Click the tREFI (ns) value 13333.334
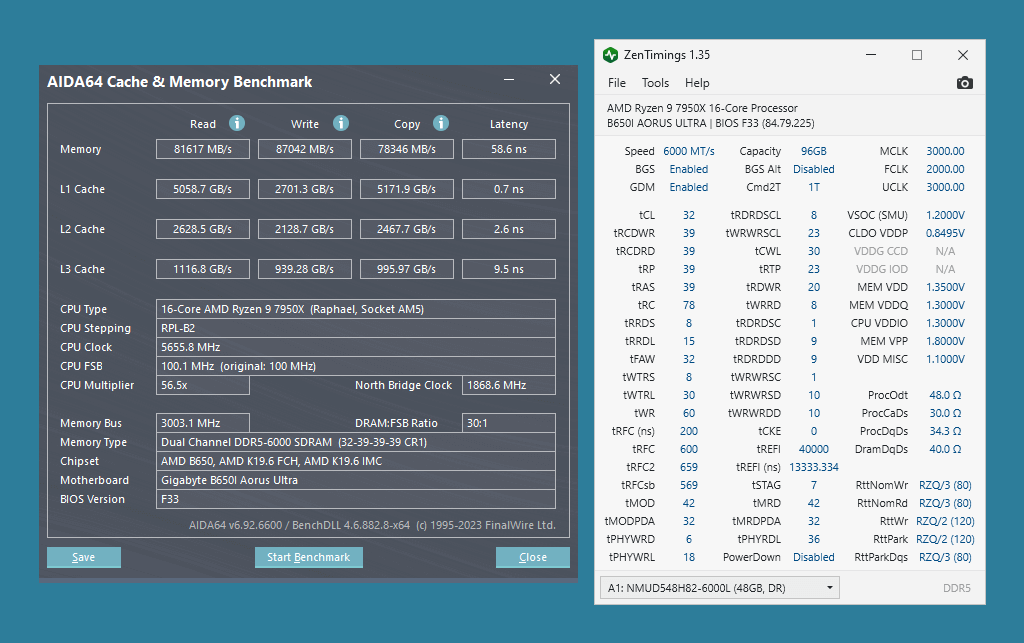The width and height of the screenshot is (1024, 643). pyautogui.click(x=814, y=467)
